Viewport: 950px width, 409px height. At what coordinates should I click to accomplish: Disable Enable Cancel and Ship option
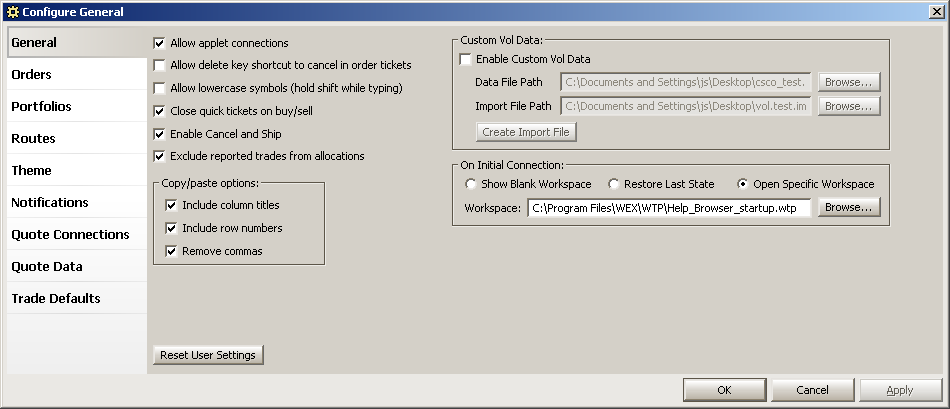pyautogui.click(x=159, y=134)
